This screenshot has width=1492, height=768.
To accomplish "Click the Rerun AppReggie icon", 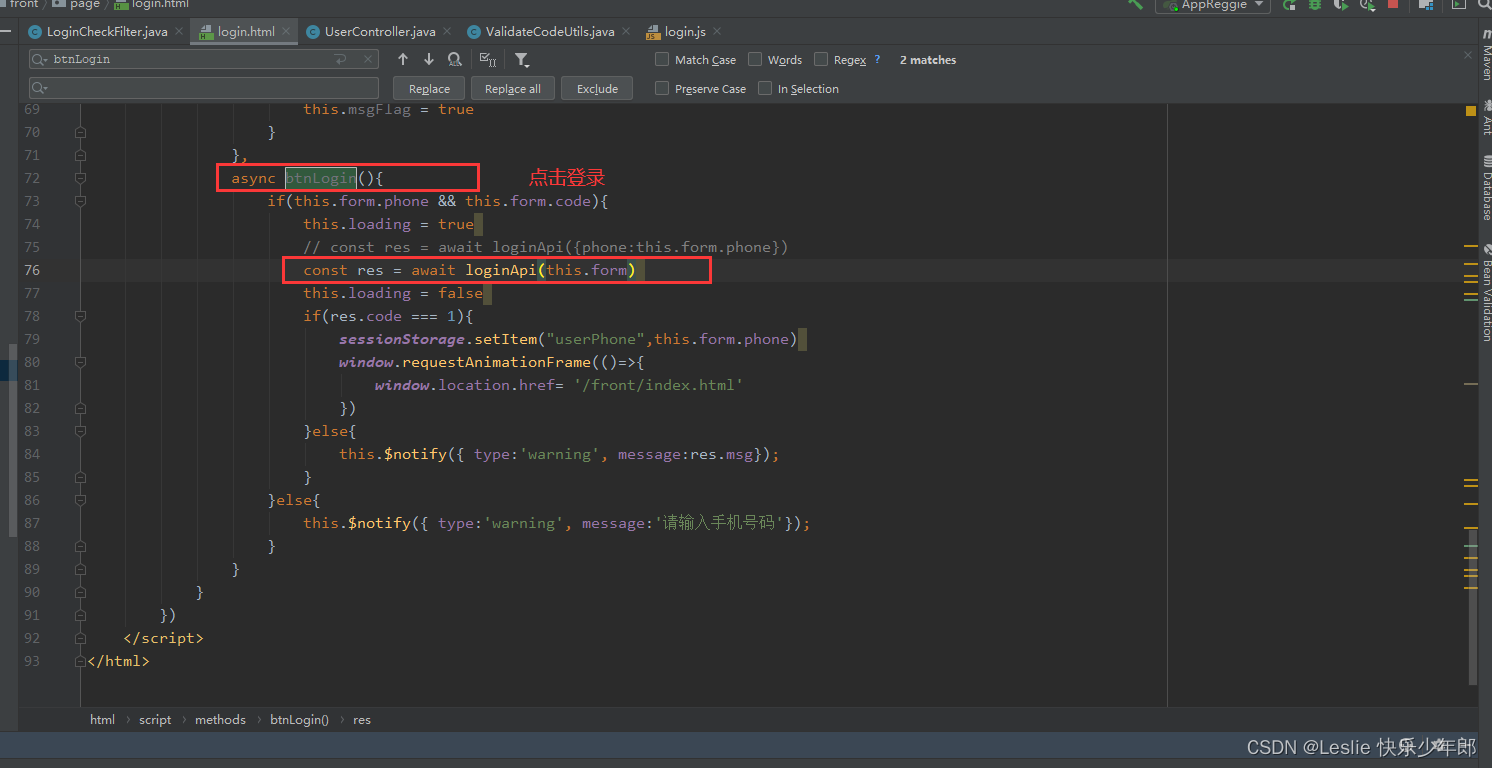I will (1290, 5).
